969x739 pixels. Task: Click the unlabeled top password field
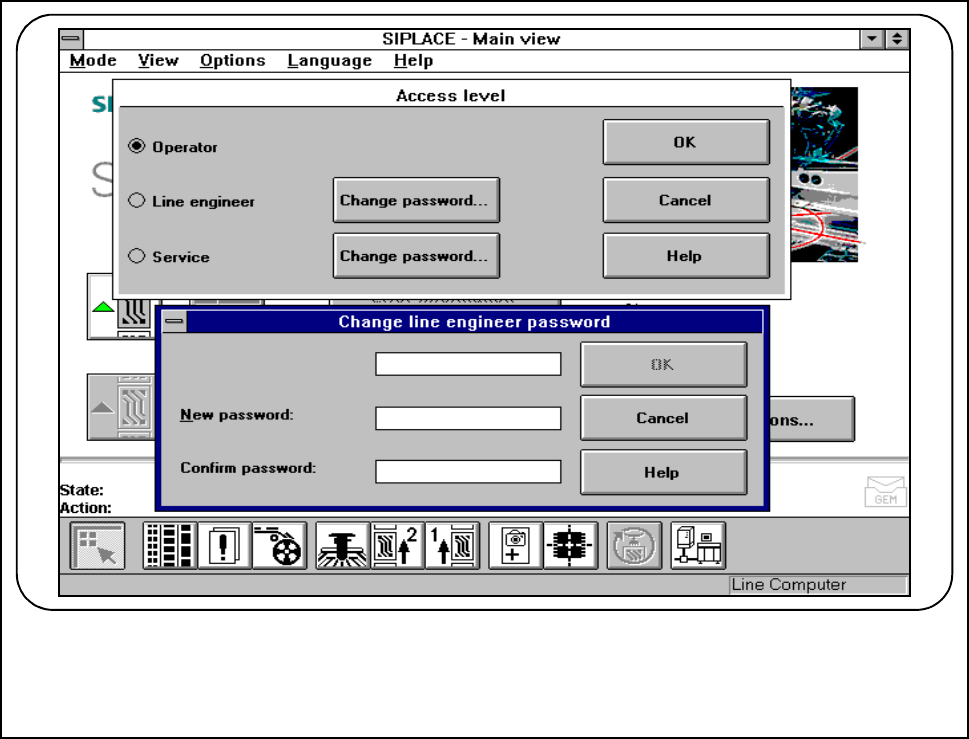468,364
